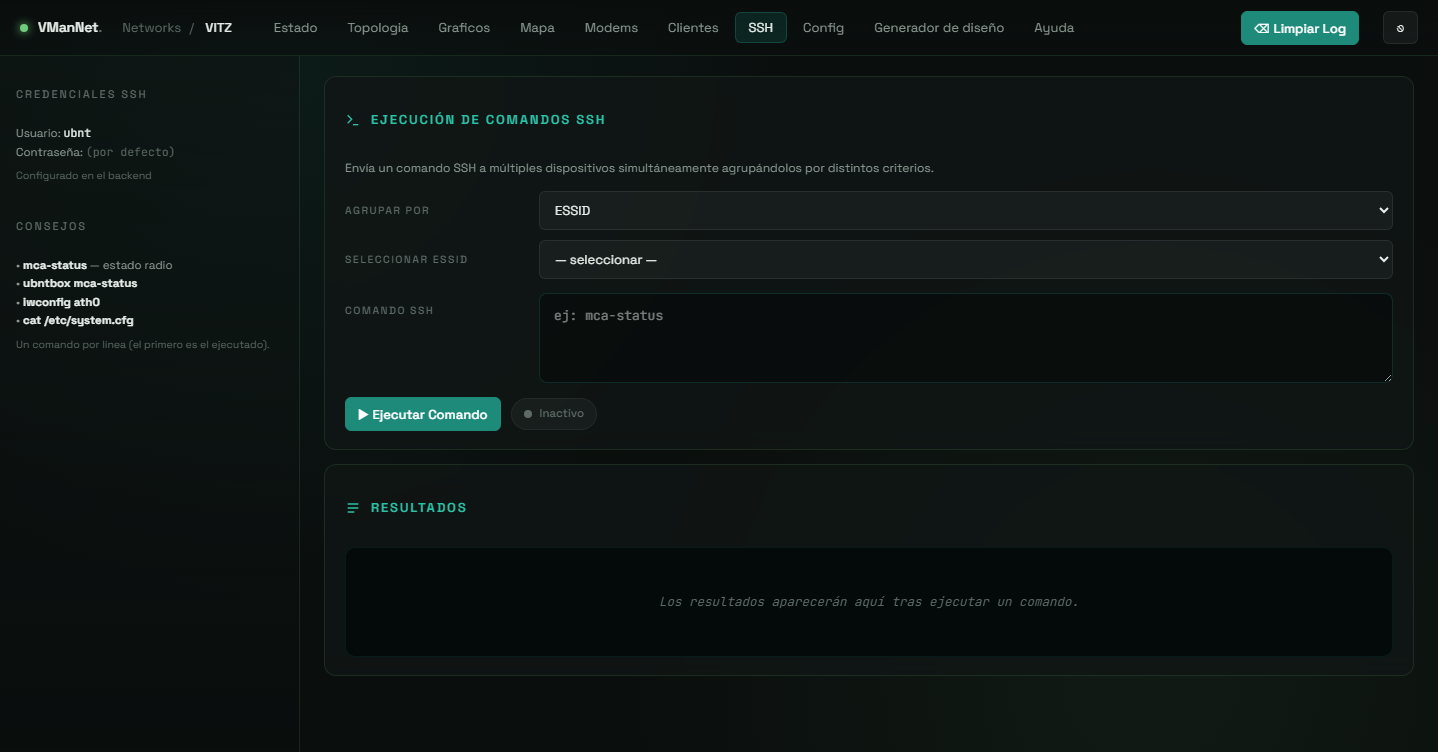Click the Configurado en el backend note

84,176
